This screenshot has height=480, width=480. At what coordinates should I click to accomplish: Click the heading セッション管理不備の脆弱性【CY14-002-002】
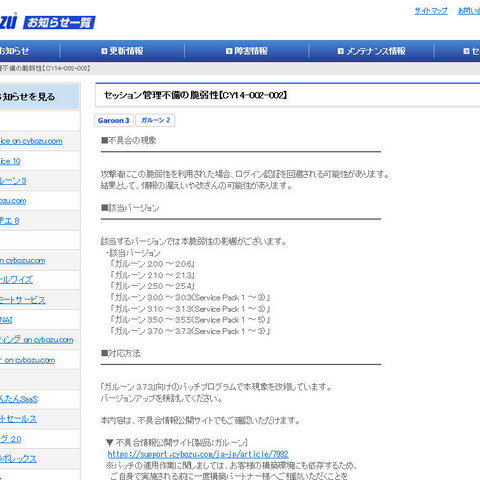(x=195, y=95)
